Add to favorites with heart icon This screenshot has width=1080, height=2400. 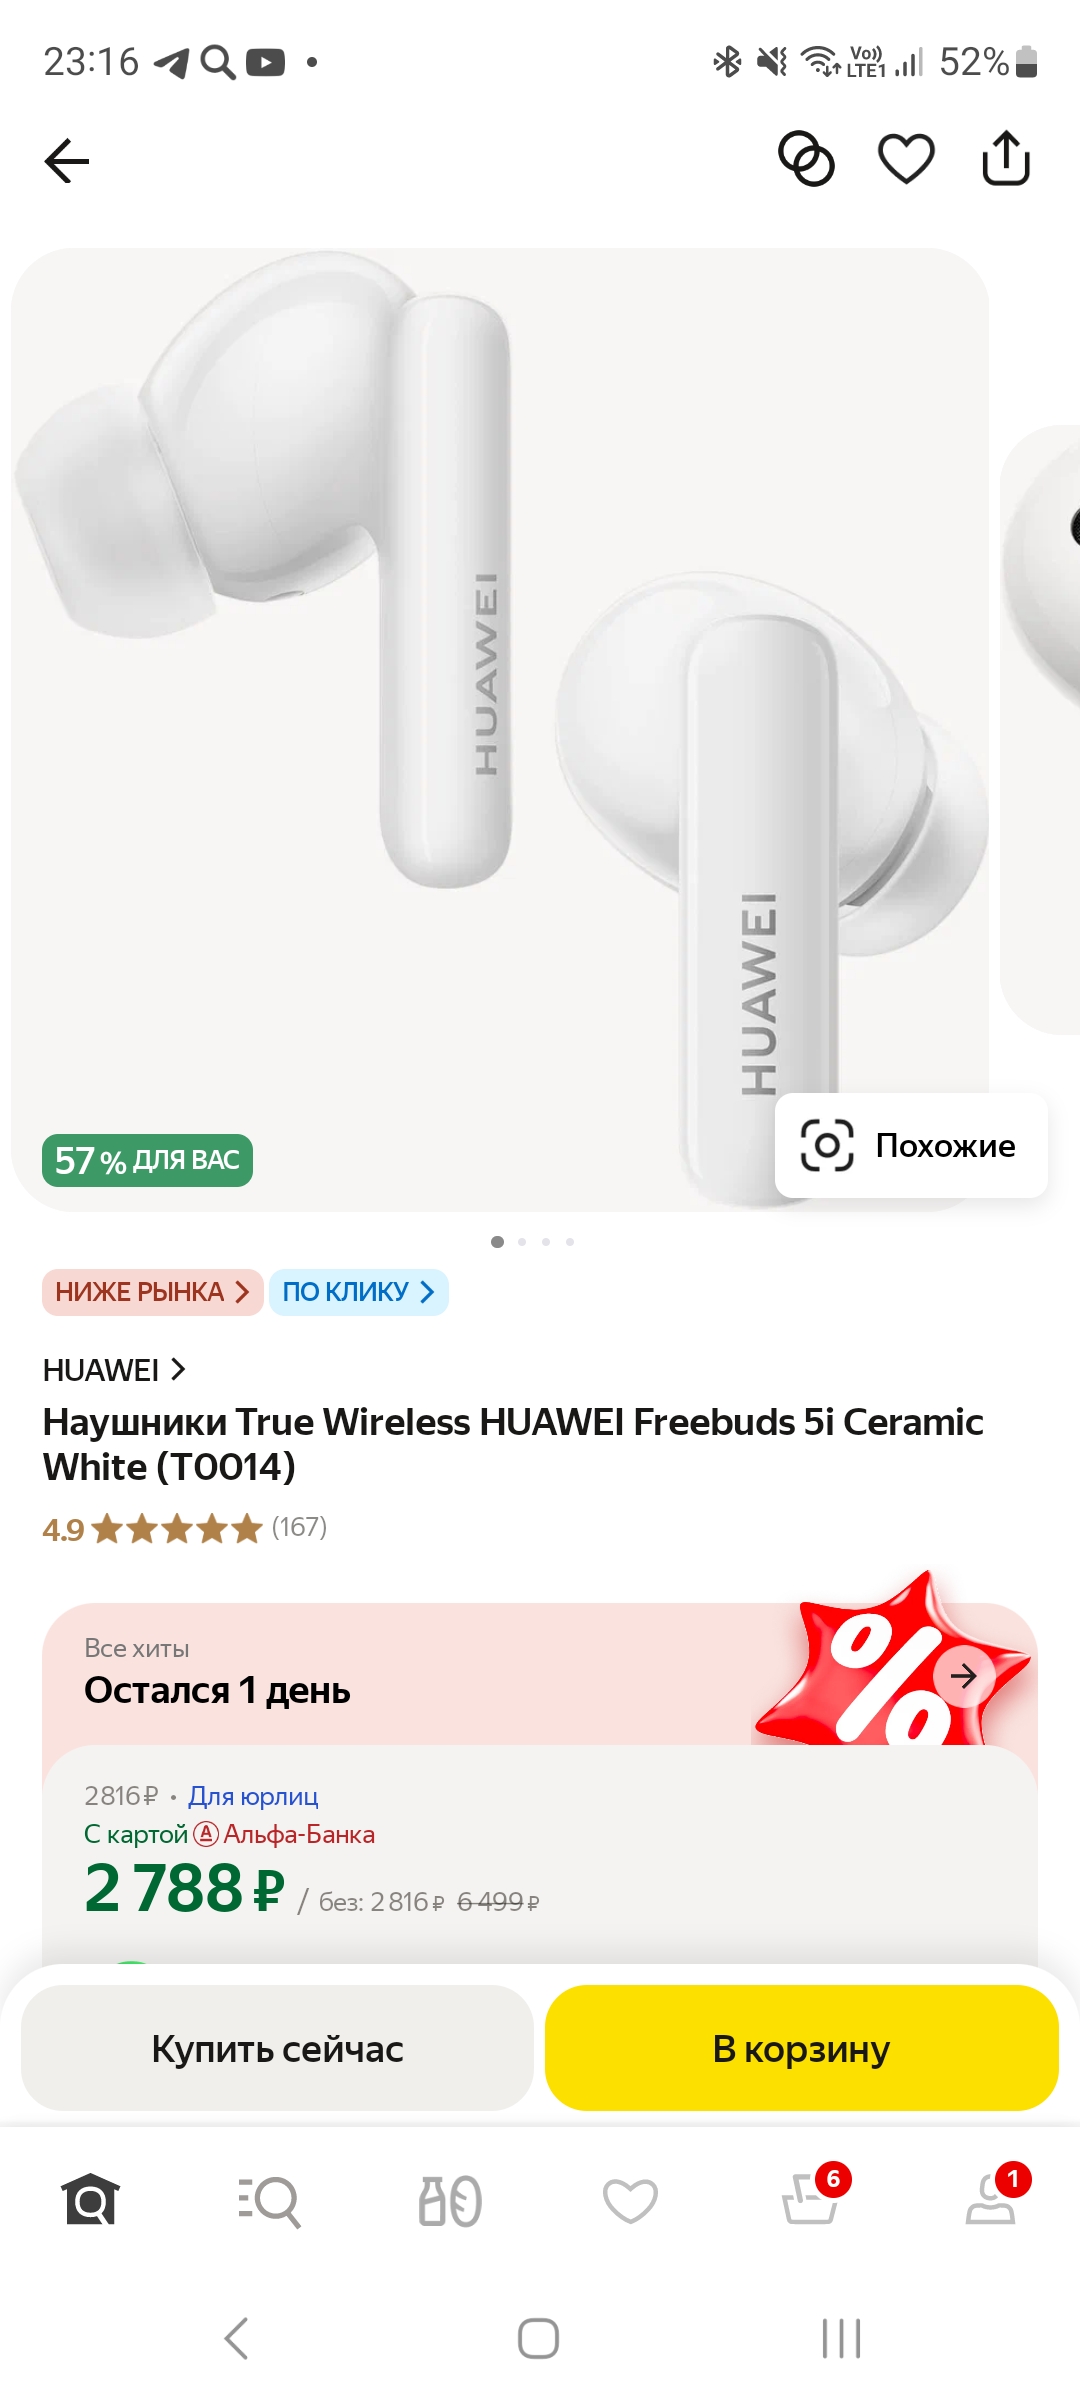coord(906,159)
